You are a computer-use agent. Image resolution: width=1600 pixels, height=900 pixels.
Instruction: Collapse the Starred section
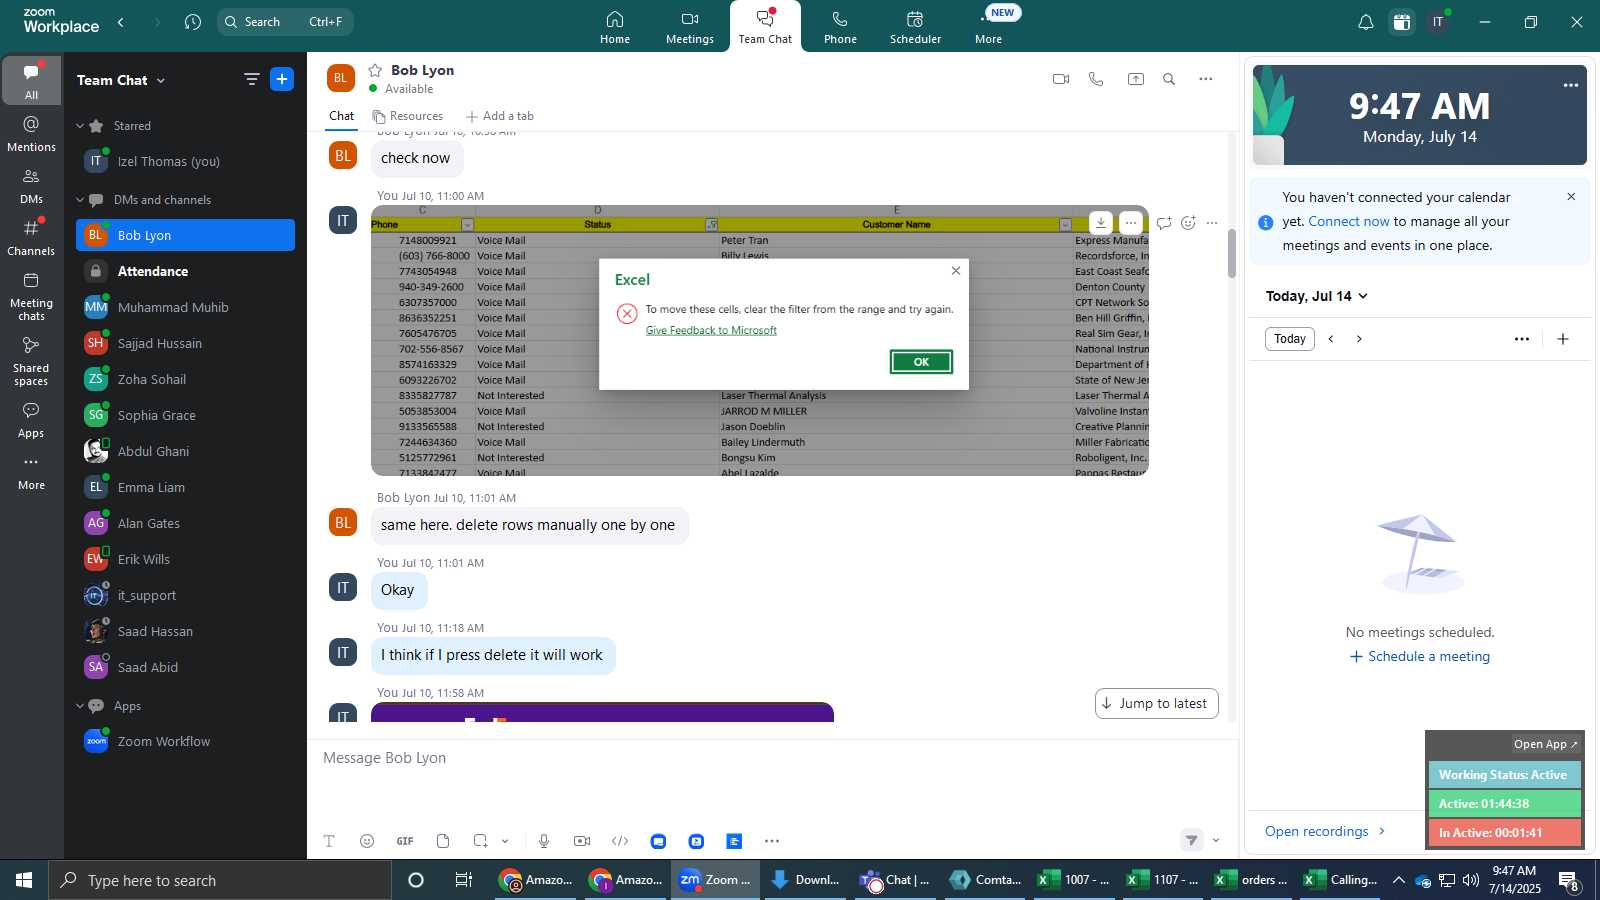[80, 126]
